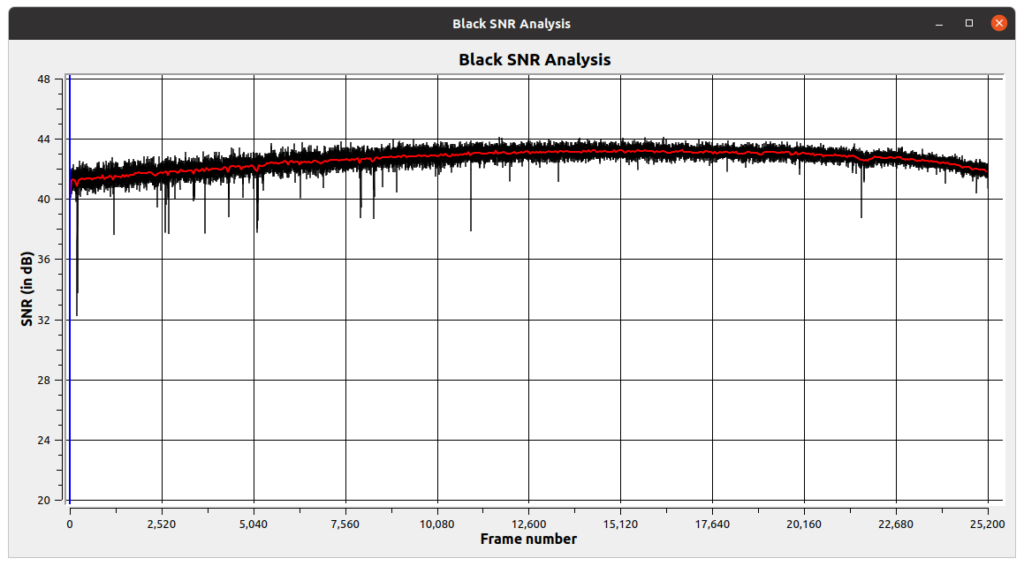Screen dimensions: 1024x566
Task: Click the 'SNR (in dB)' axis label
Action: [27, 290]
